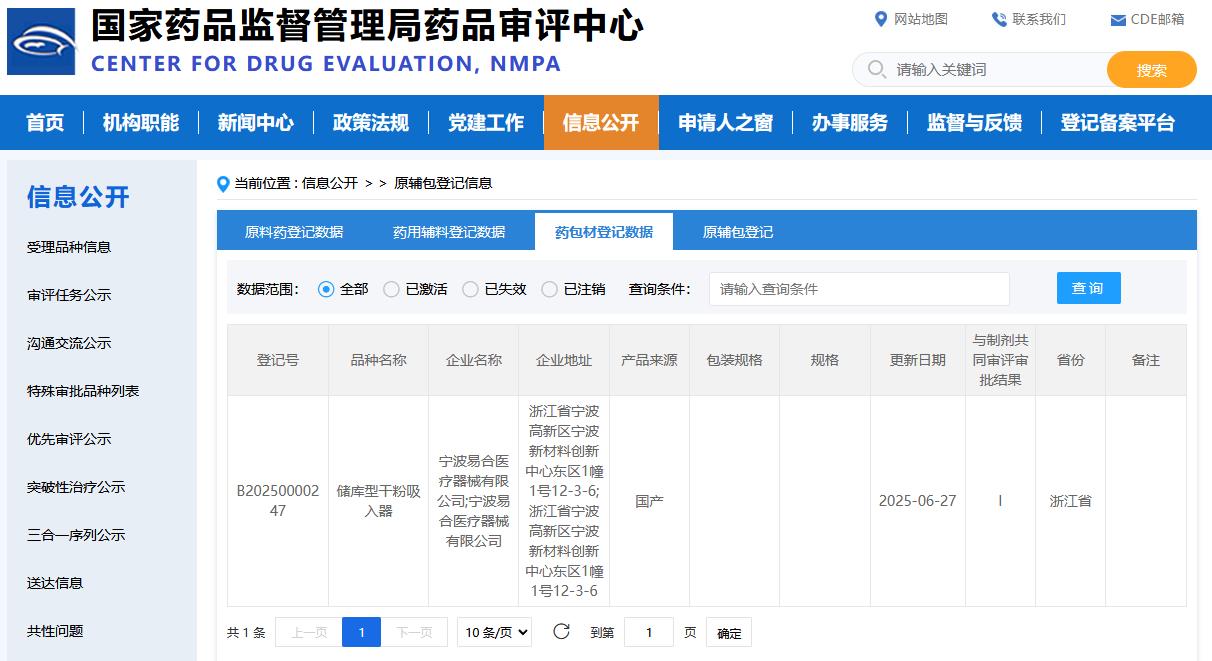The image size is (1212, 661).
Task: Open the 信息公开 navigation menu
Action: 601,122
